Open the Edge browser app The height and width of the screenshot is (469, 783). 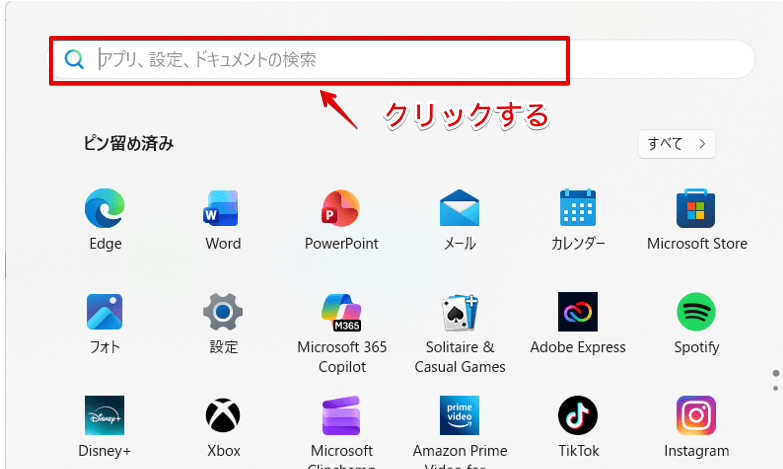(x=105, y=218)
